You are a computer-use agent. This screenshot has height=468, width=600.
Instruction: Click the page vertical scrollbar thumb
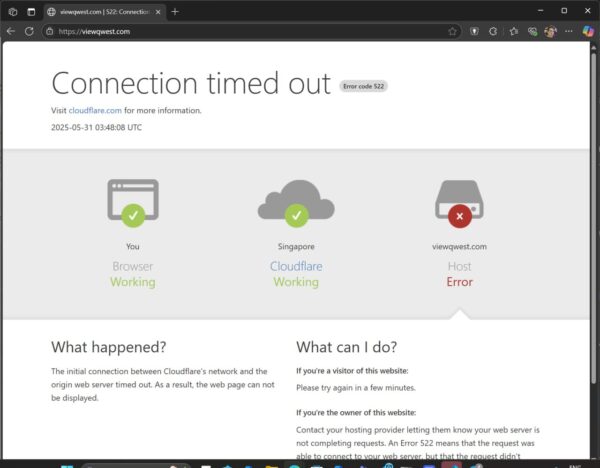point(594,218)
